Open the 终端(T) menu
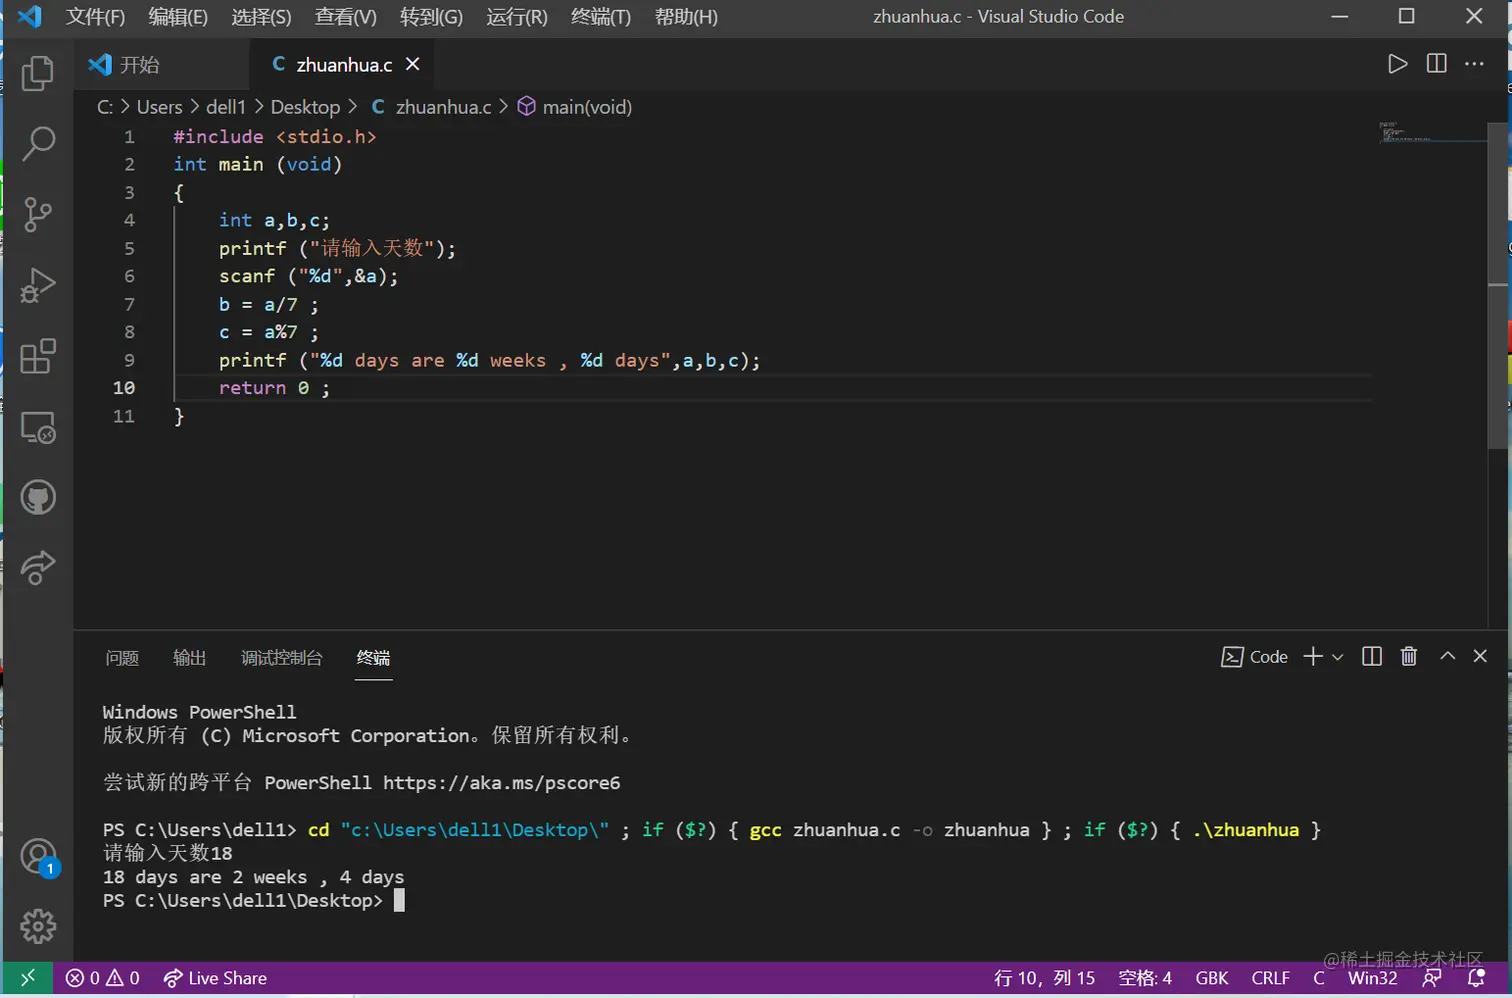 pos(601,17)
